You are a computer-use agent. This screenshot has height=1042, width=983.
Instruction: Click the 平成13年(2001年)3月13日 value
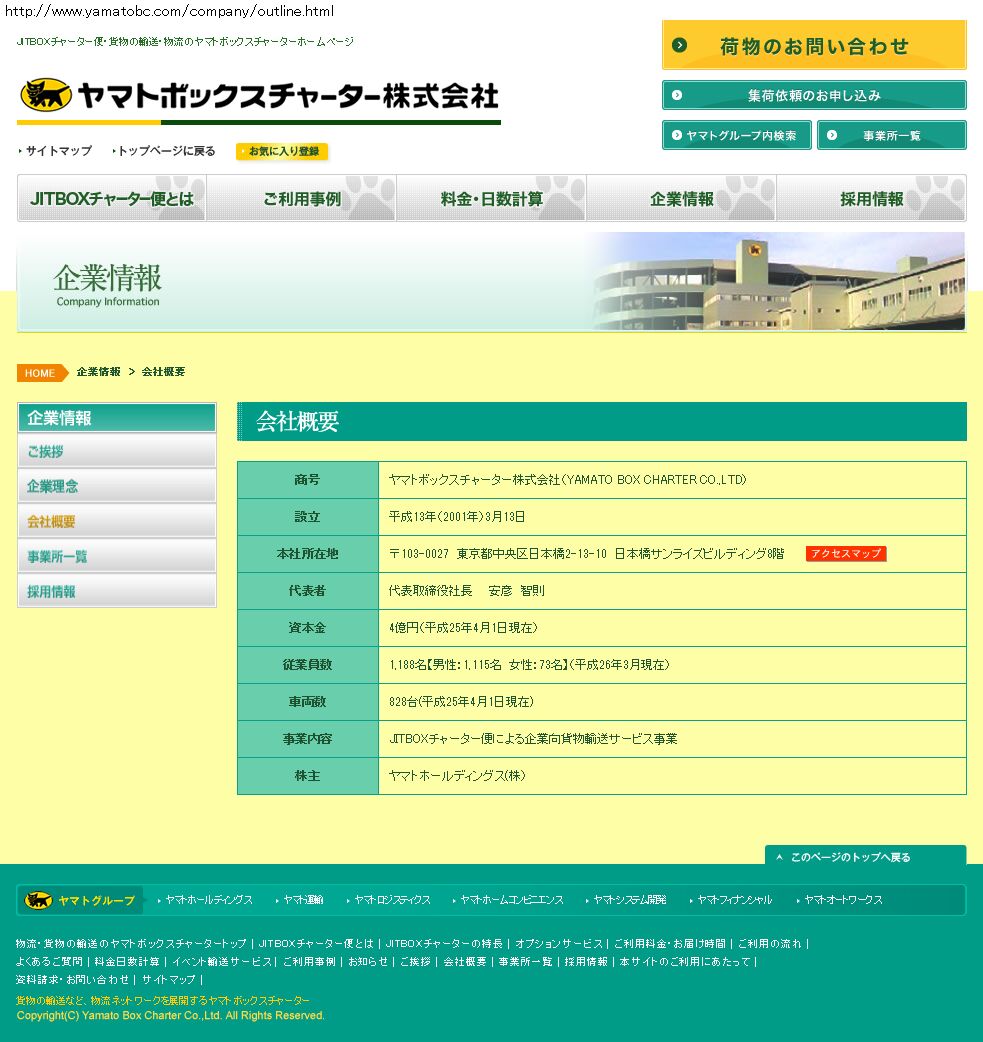(x=457, y=517)
